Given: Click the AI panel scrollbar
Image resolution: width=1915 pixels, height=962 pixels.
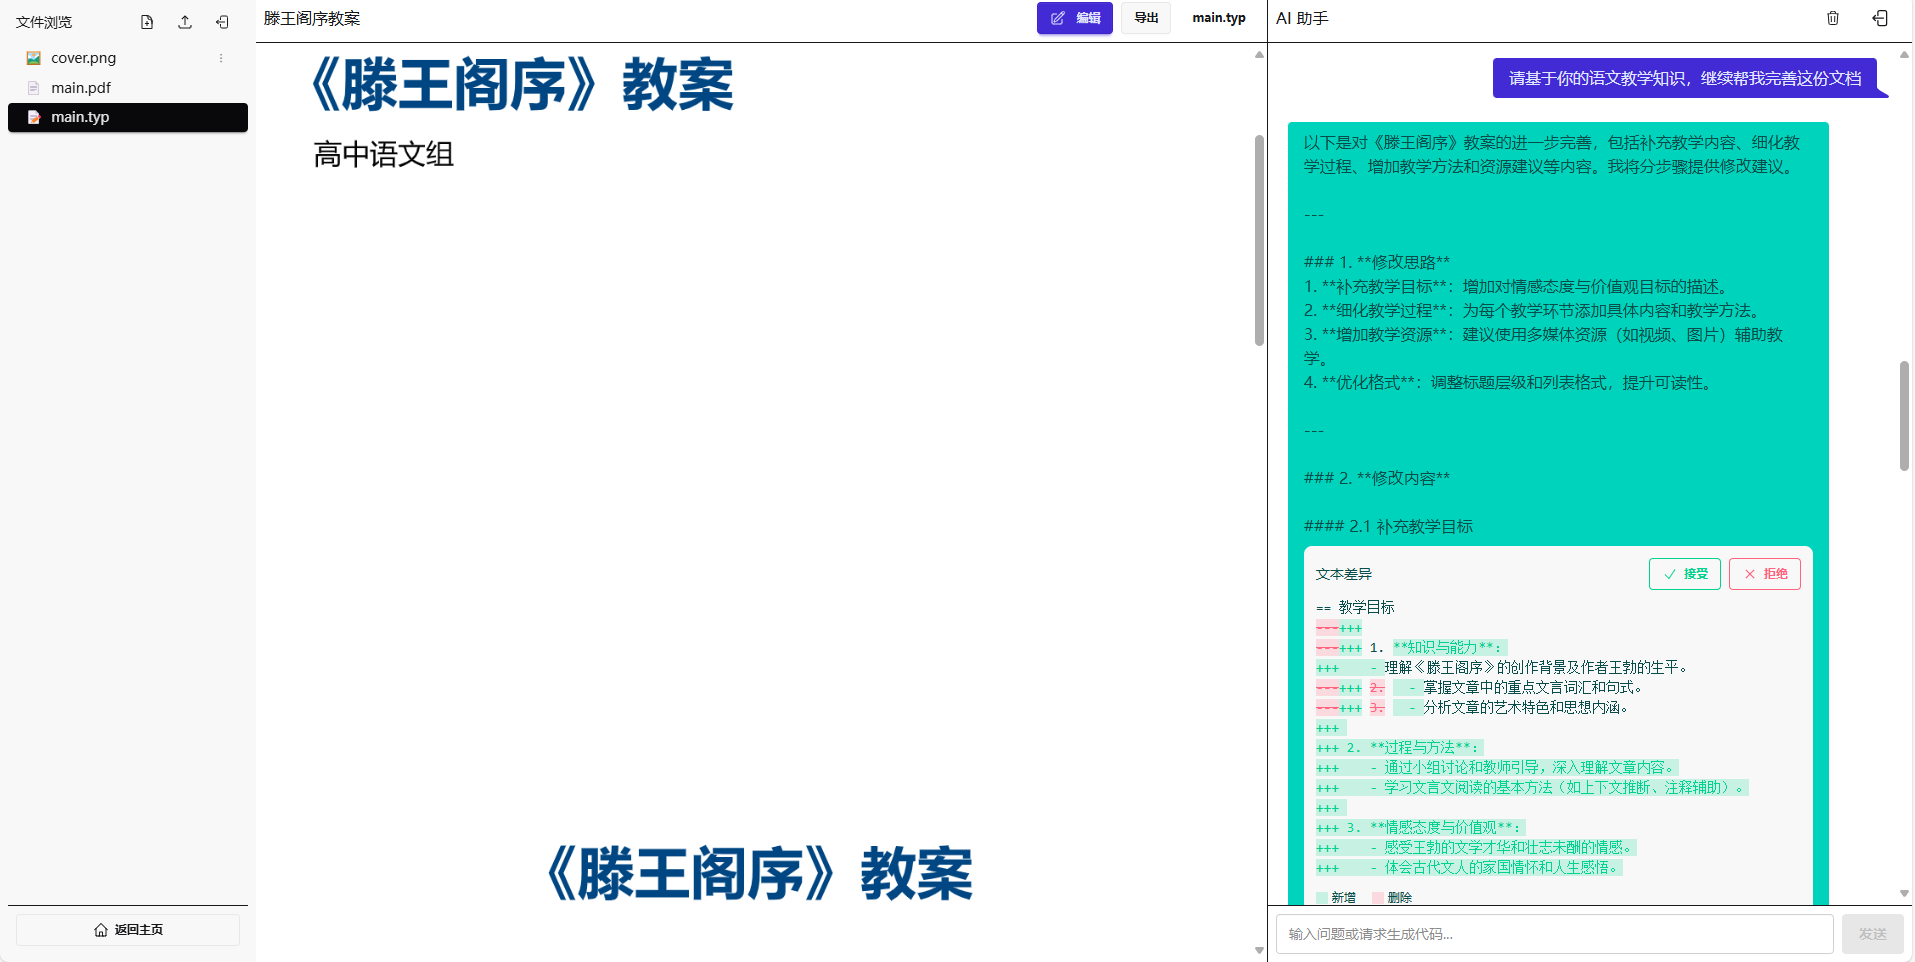Looking at the screenshot, I should 1903,415.
